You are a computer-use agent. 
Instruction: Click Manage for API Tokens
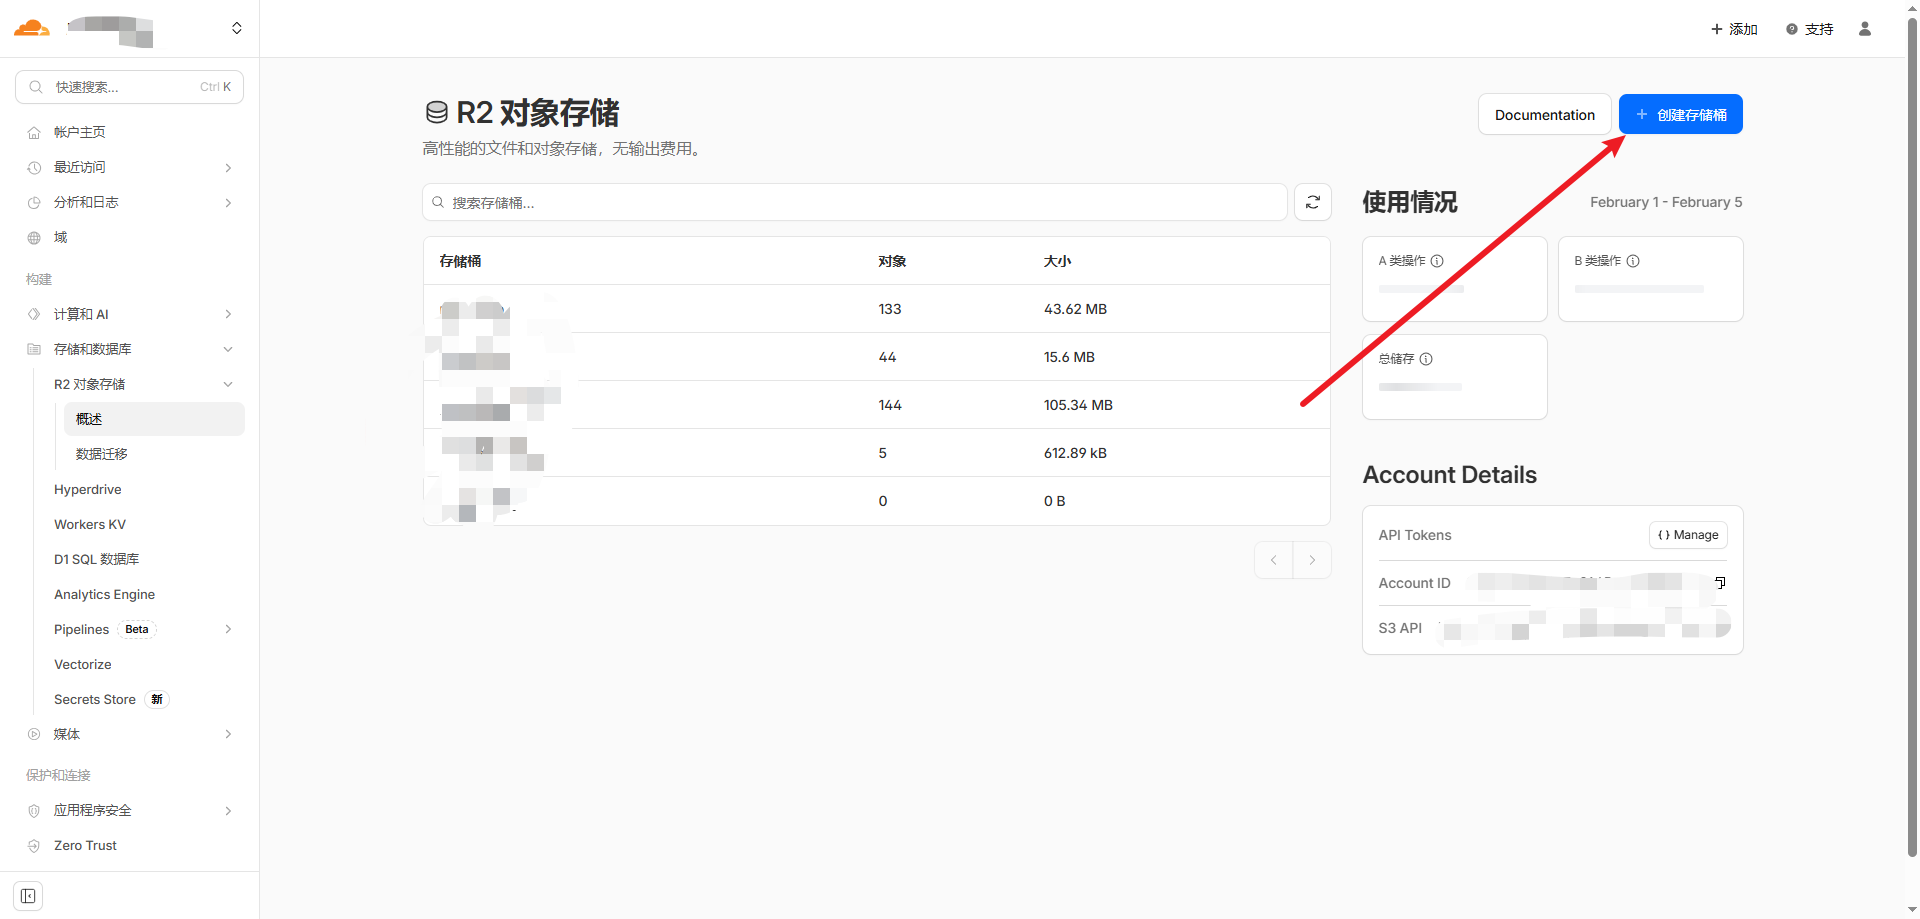pos(1688,535)
